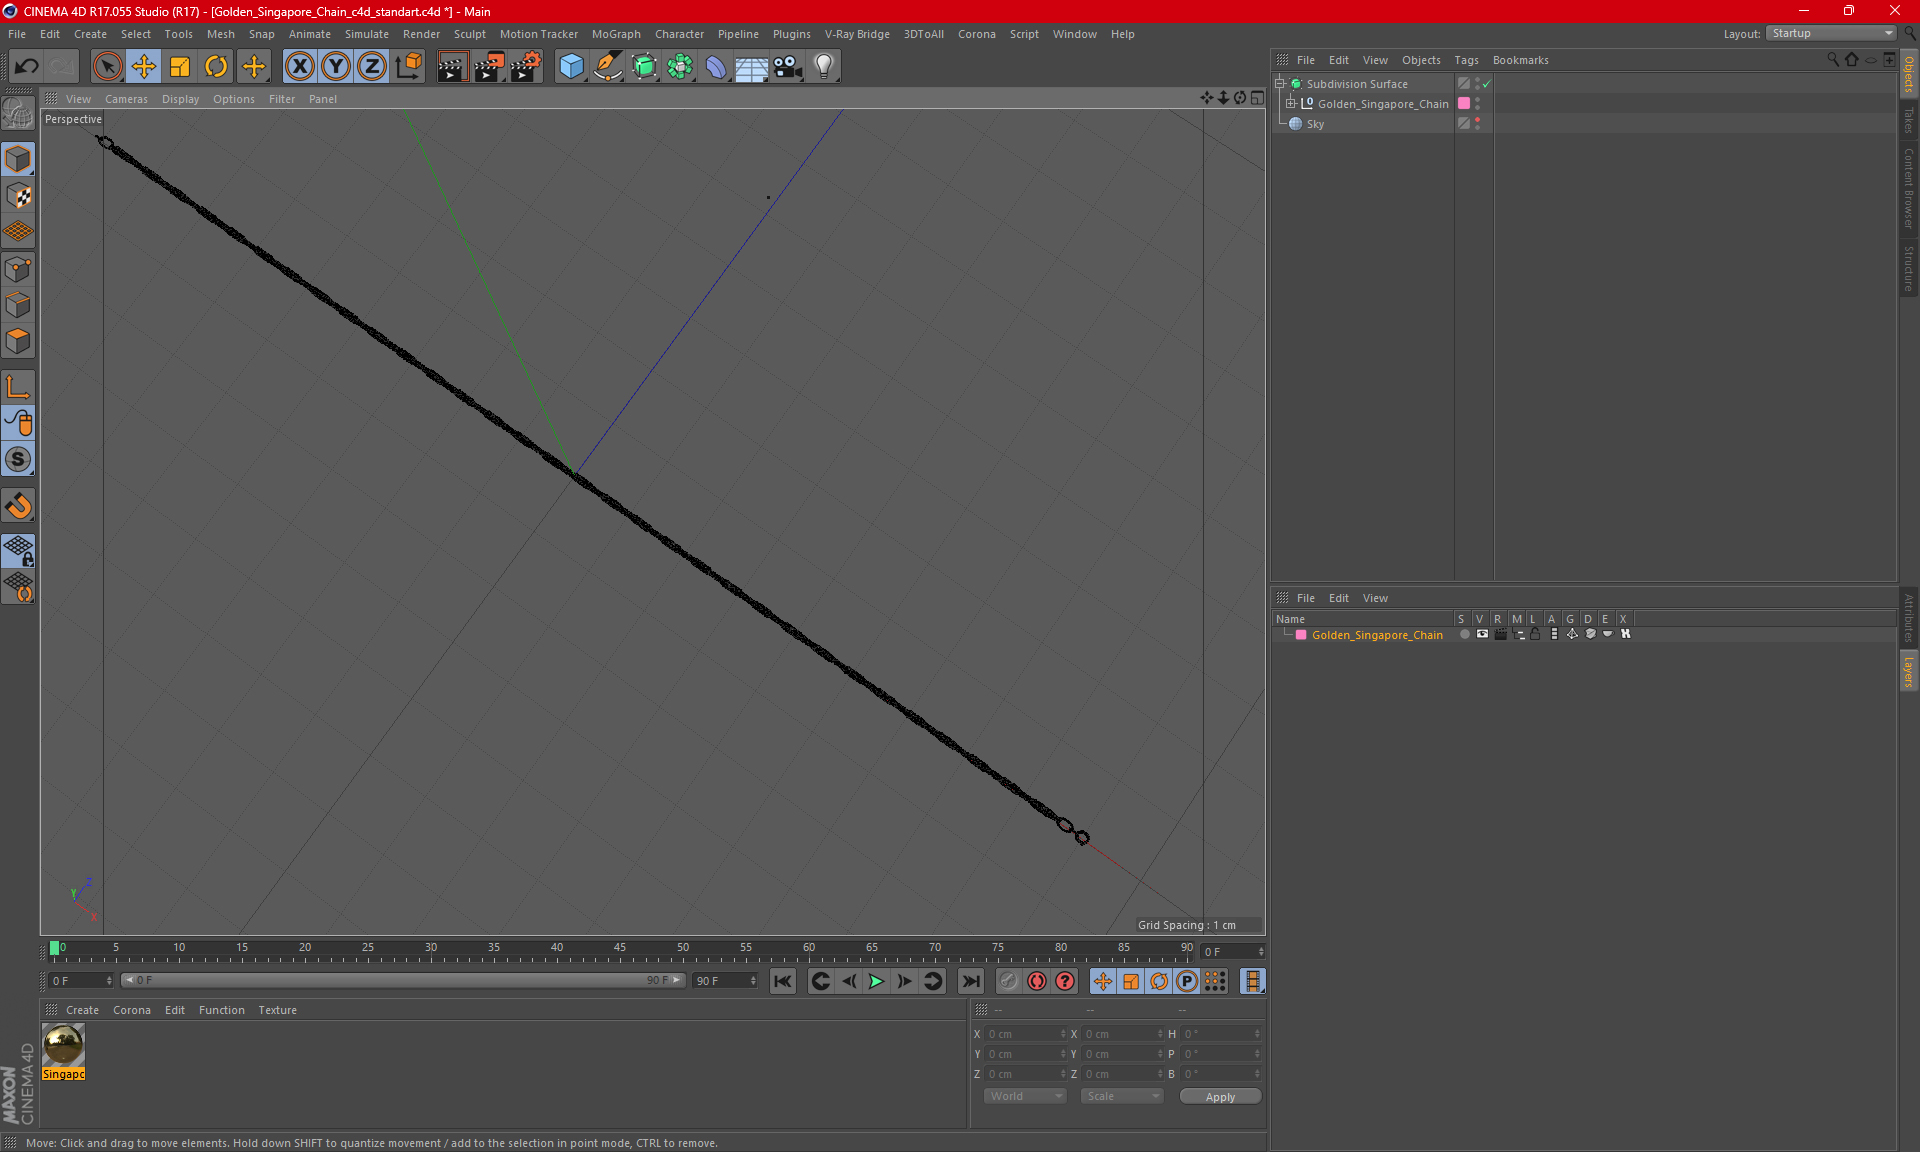Click end frame 90 F stepper field
Screen dimensions: 1920x1152
726,981
